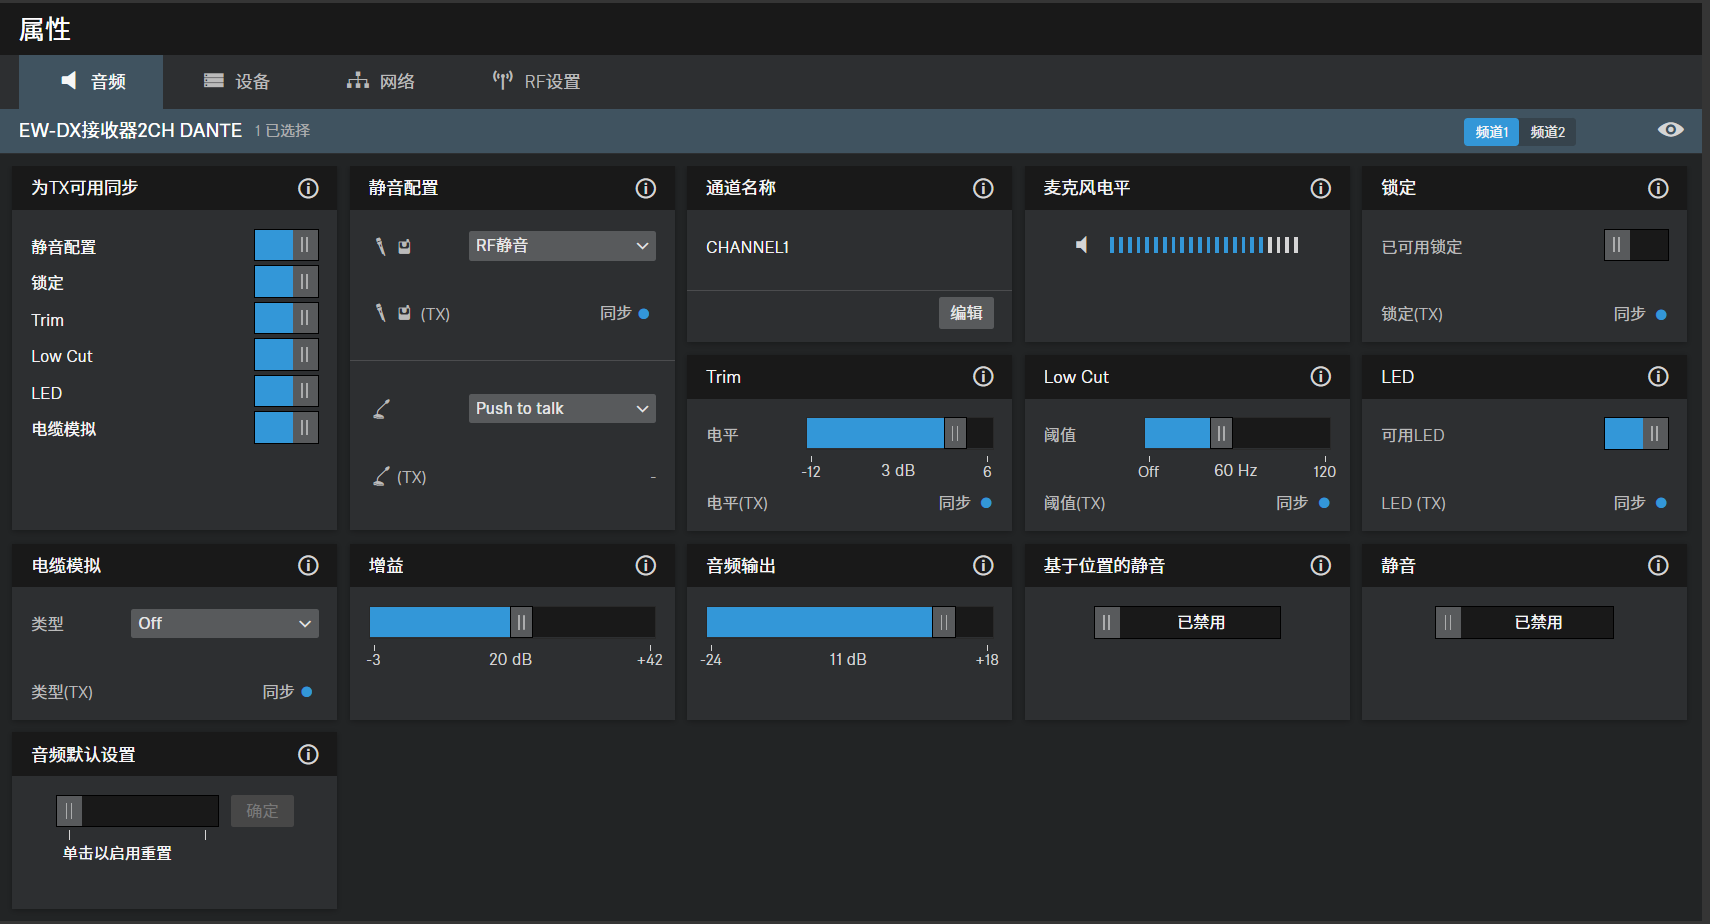Open info for 通道名称 panel
The width and height of the screenshot is (1710, 924).
coord(983,188)
